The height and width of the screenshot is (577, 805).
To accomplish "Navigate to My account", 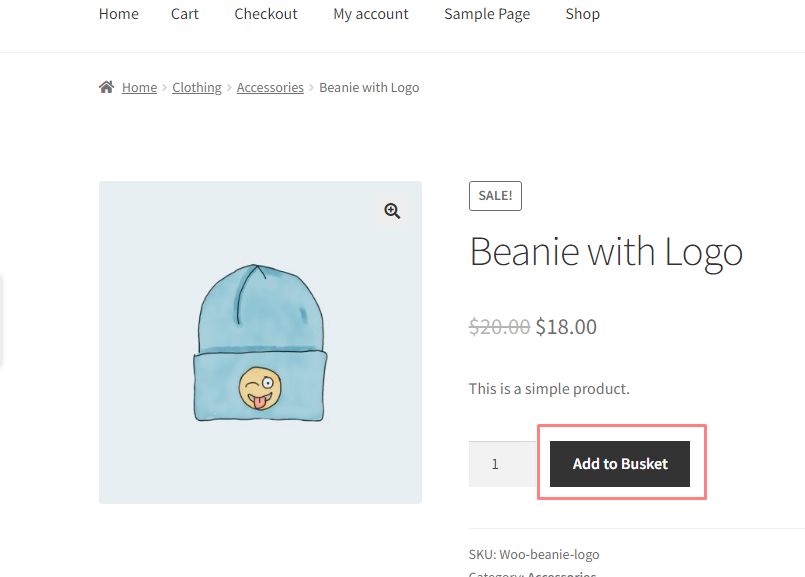I will click(371, 14).
